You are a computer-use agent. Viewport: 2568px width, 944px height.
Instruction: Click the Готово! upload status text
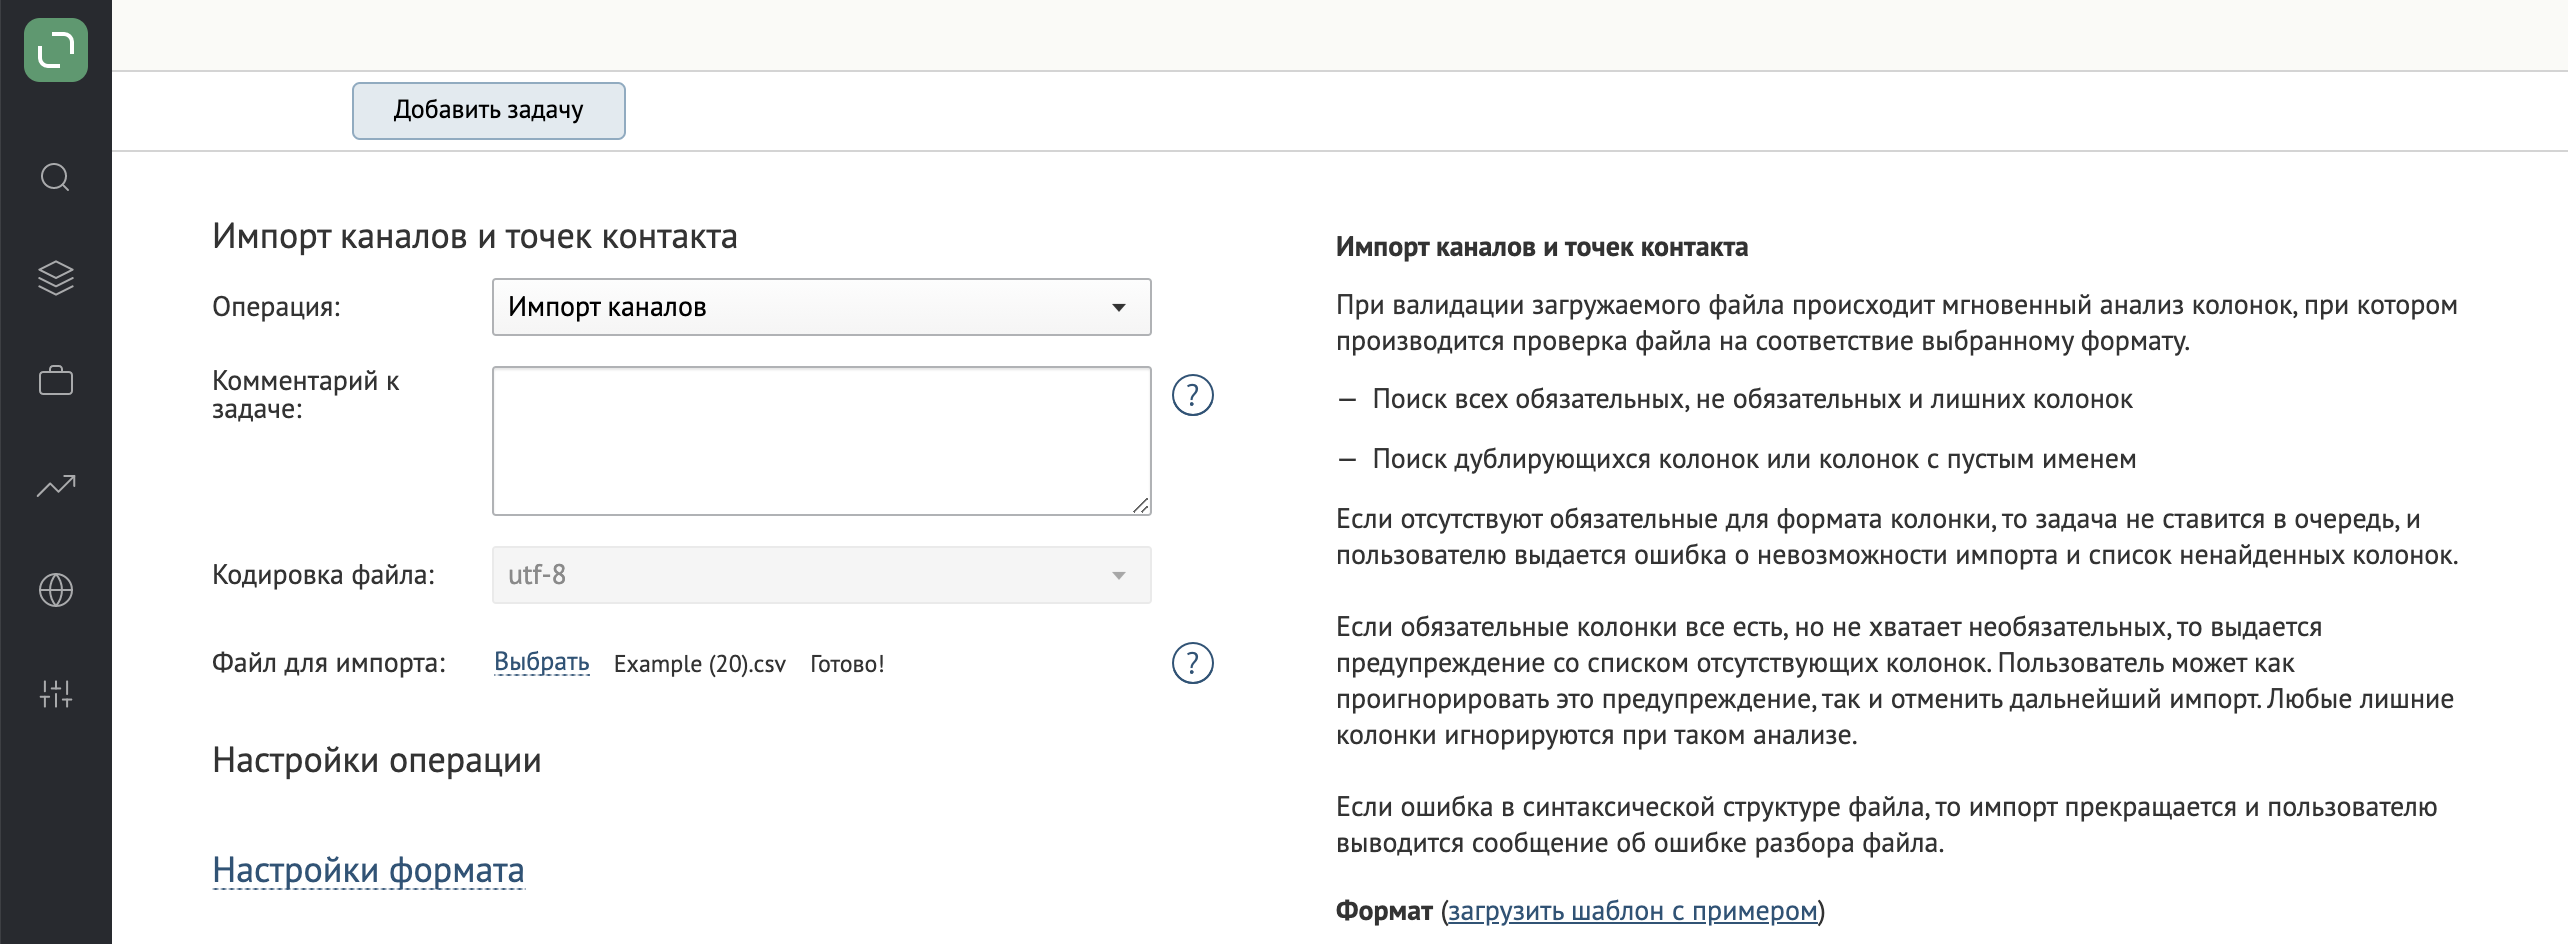[x=847, y=664]
